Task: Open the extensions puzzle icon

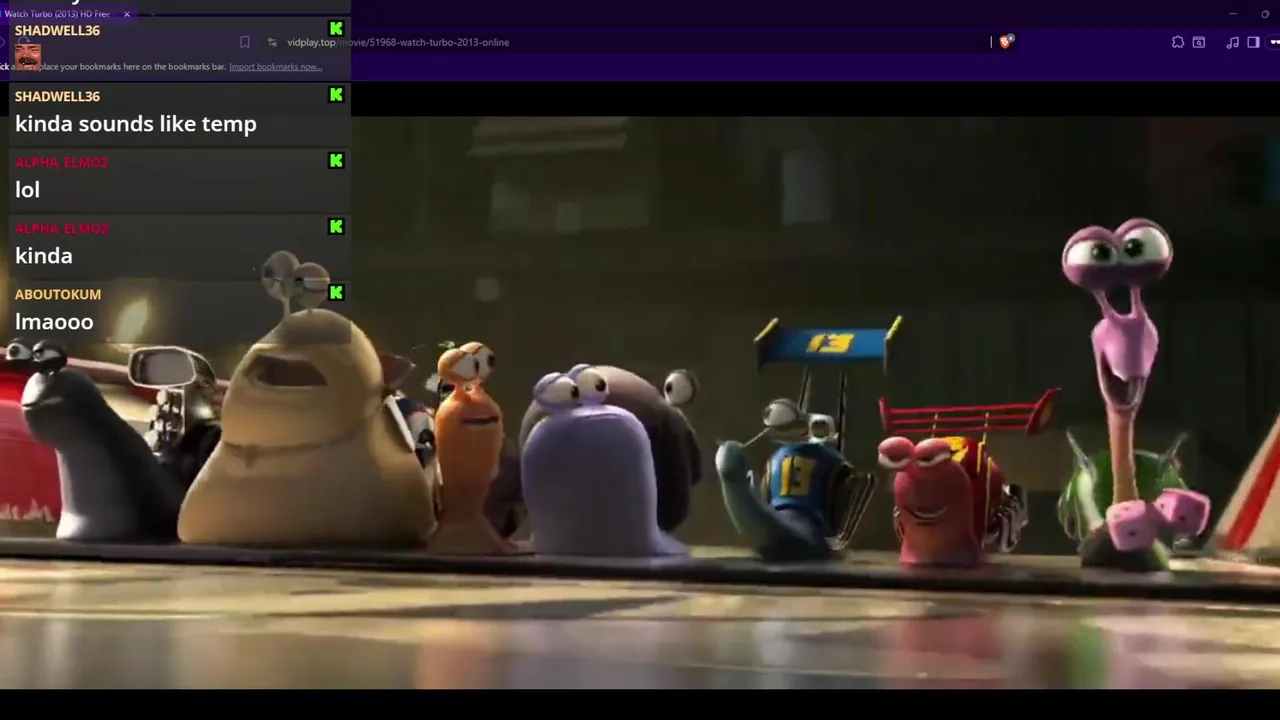Action: coord(1178,42)
